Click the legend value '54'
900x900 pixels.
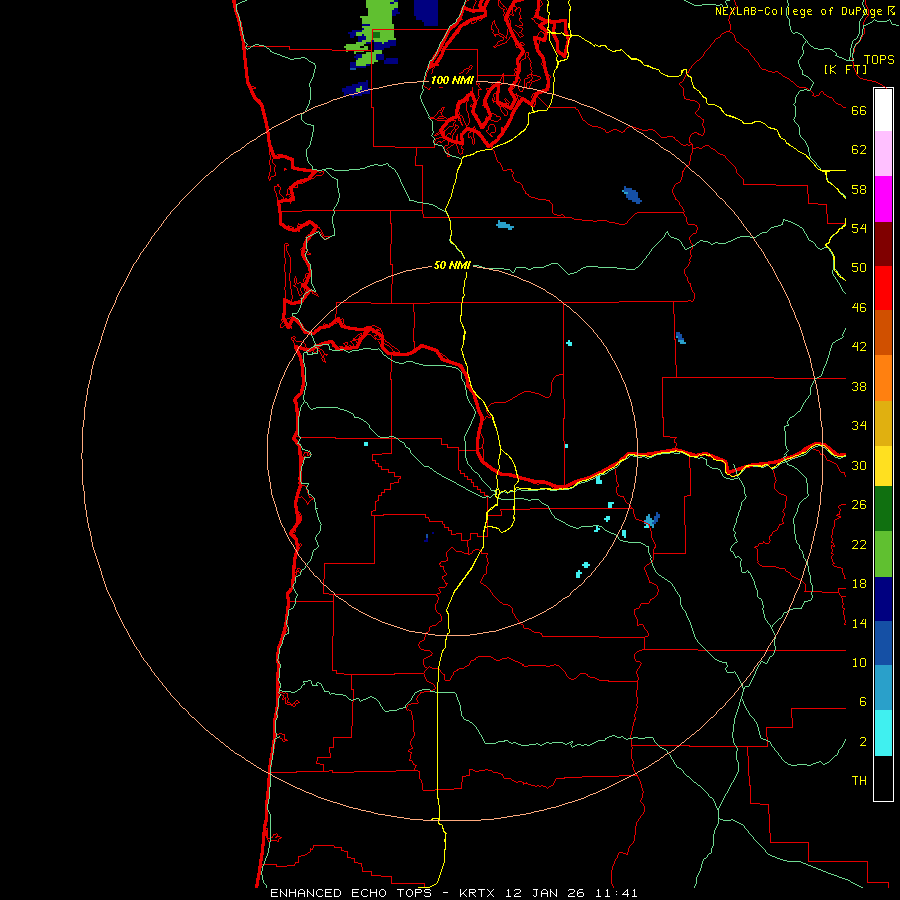(x=859, y=228)
